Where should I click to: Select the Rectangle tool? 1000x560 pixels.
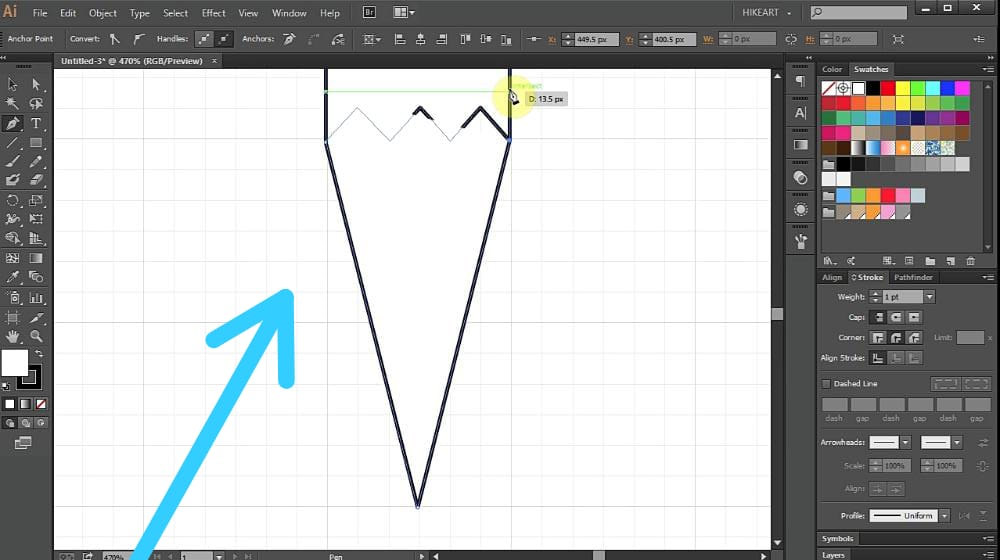point(36,143)
